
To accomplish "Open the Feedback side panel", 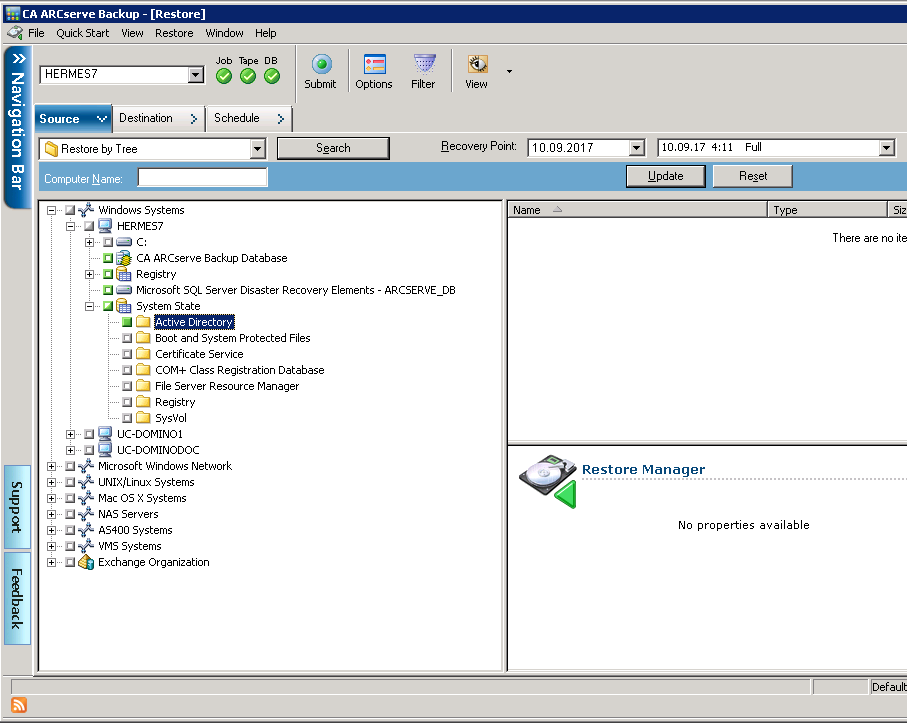I will pyautogui.click(x=17, y=598).
